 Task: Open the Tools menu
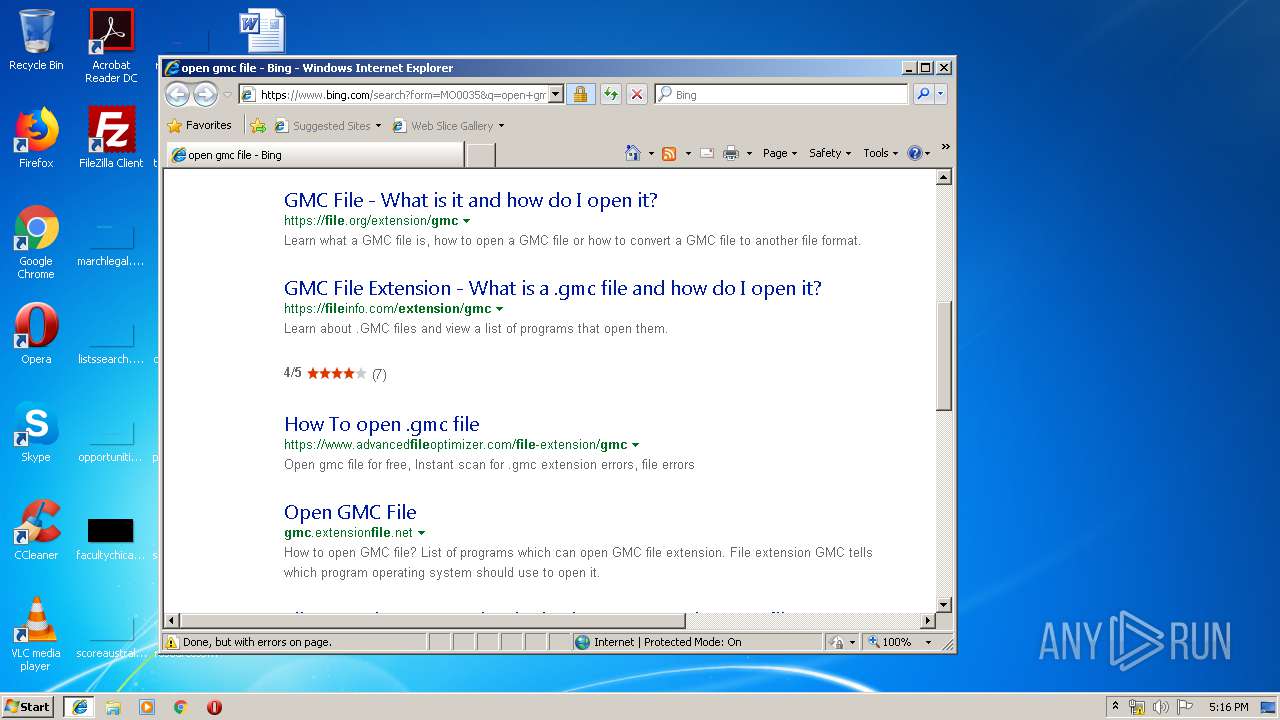(x=881, y=153)
